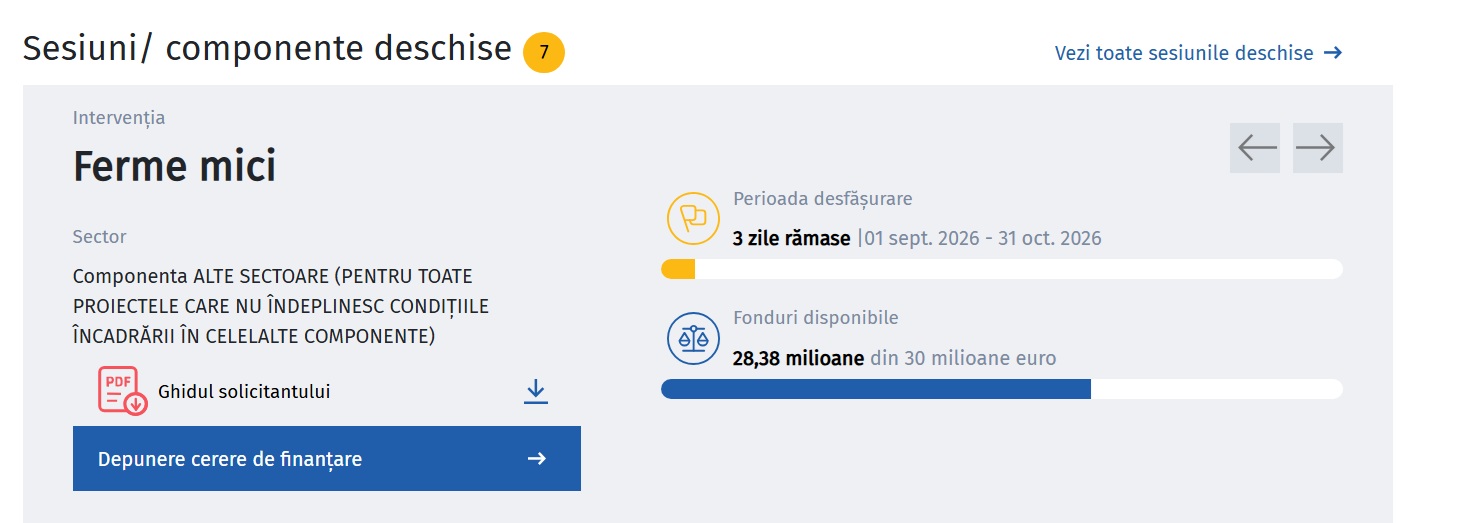Click the arrow inside the Depunere cerere button
Image resolution: width=1473 pixels, height=523 pixels.
pos(537,459)
